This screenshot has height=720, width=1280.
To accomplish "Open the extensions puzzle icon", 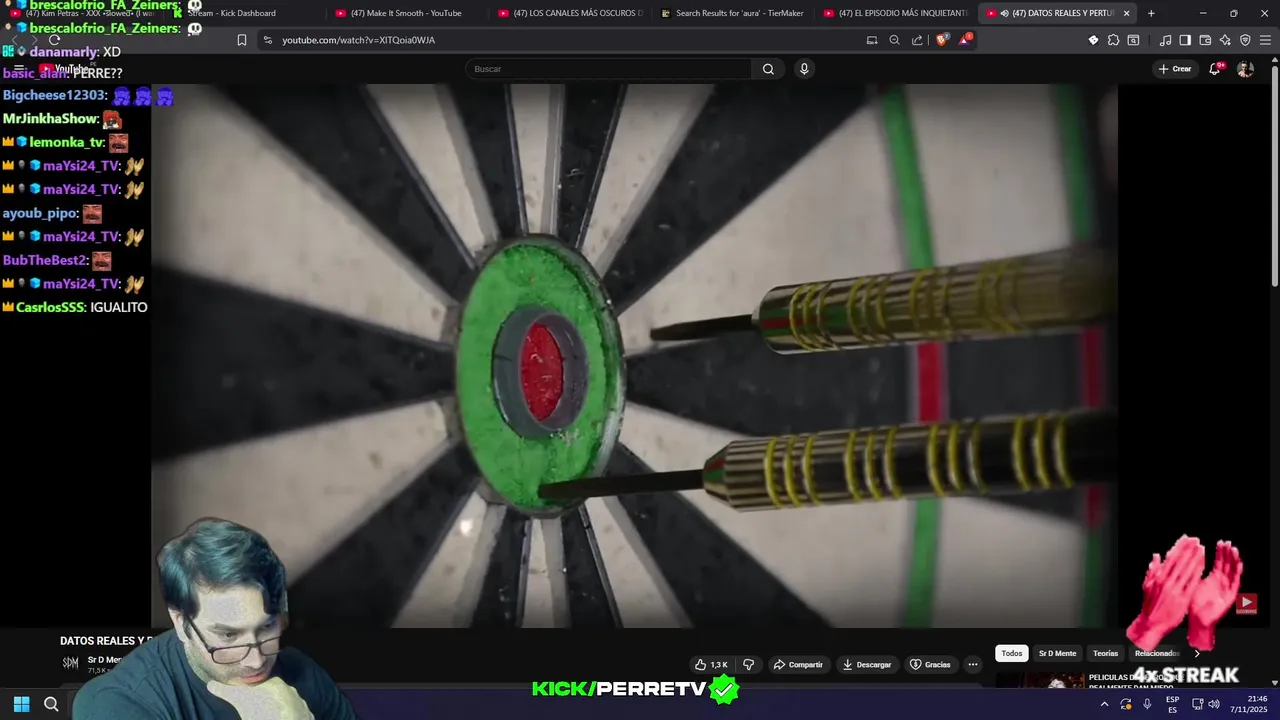I will pyautogui.click(x=1113, y=40).
